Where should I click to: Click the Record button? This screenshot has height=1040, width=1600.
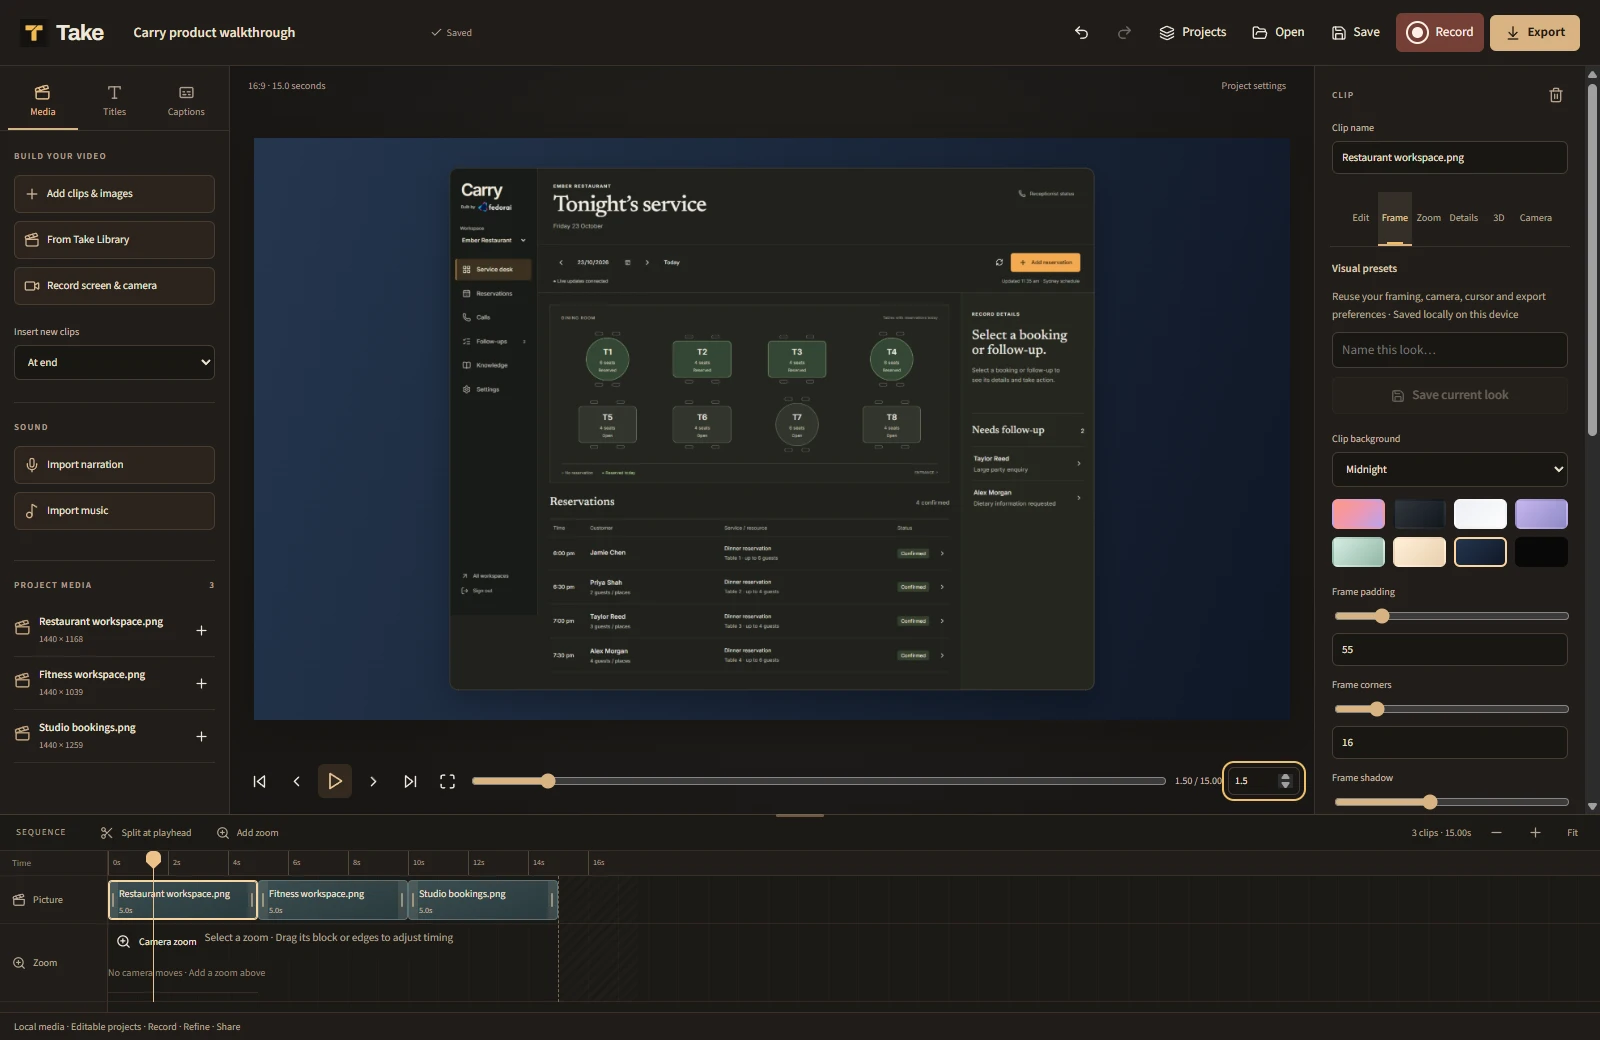point(1439,33)
